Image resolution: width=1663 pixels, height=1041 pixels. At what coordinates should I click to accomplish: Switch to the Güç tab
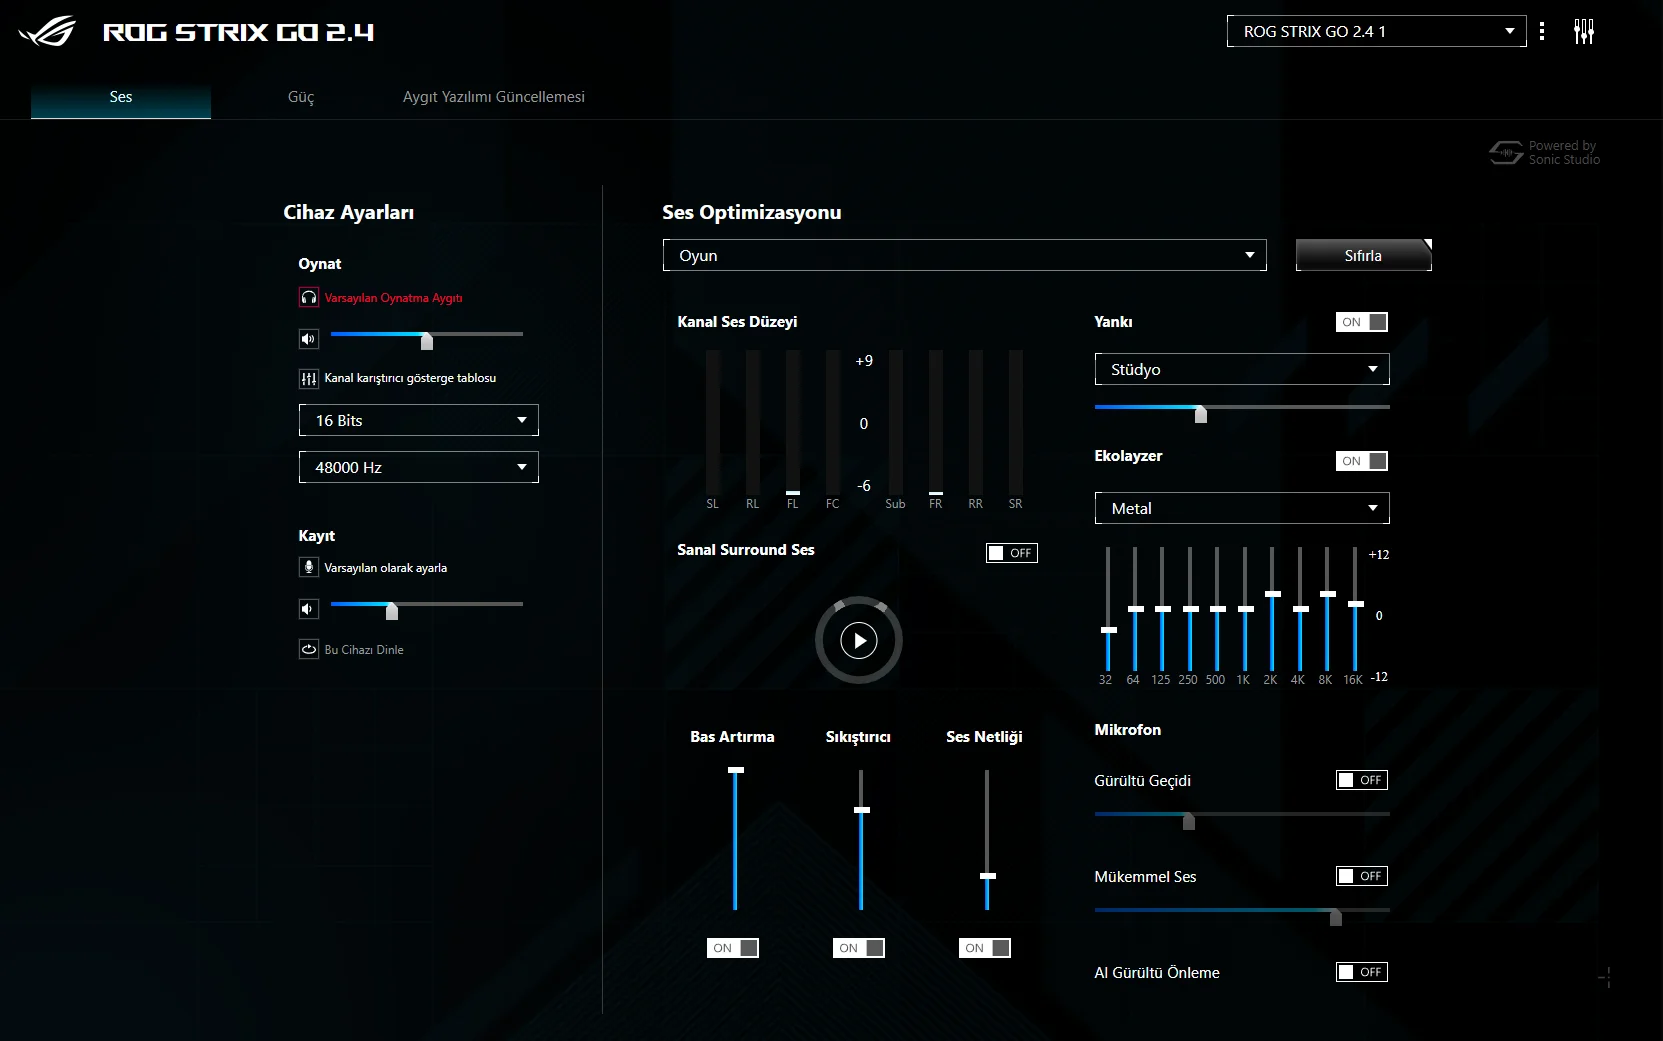[x=301, y=97]
